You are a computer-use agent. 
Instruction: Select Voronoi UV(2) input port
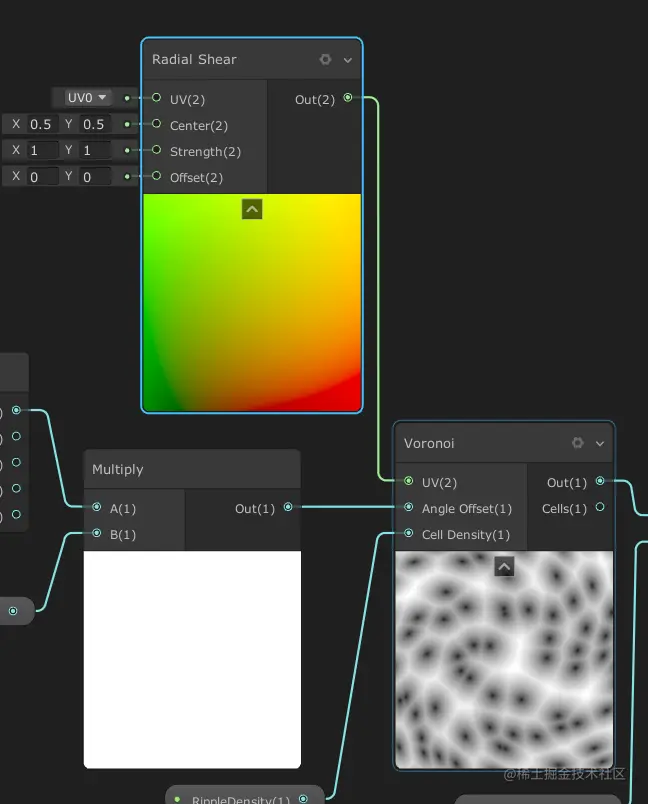(x=409, y=481)
